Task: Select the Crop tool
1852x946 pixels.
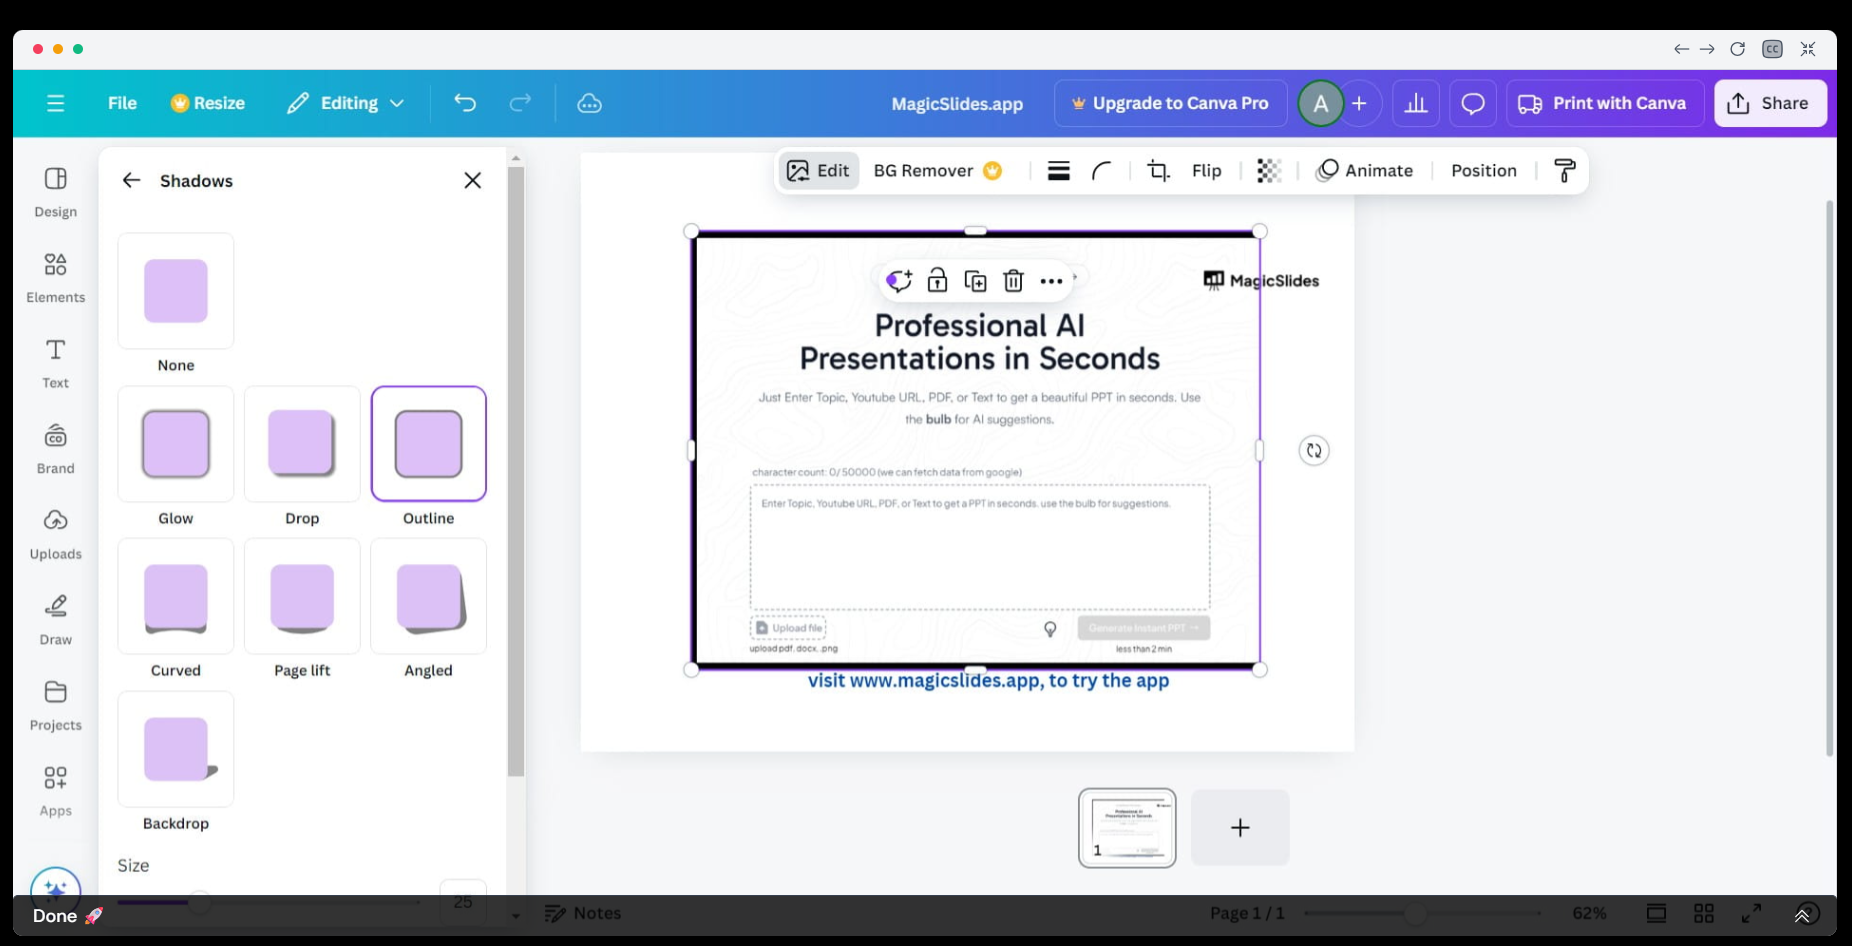Action: point(1158,171)
